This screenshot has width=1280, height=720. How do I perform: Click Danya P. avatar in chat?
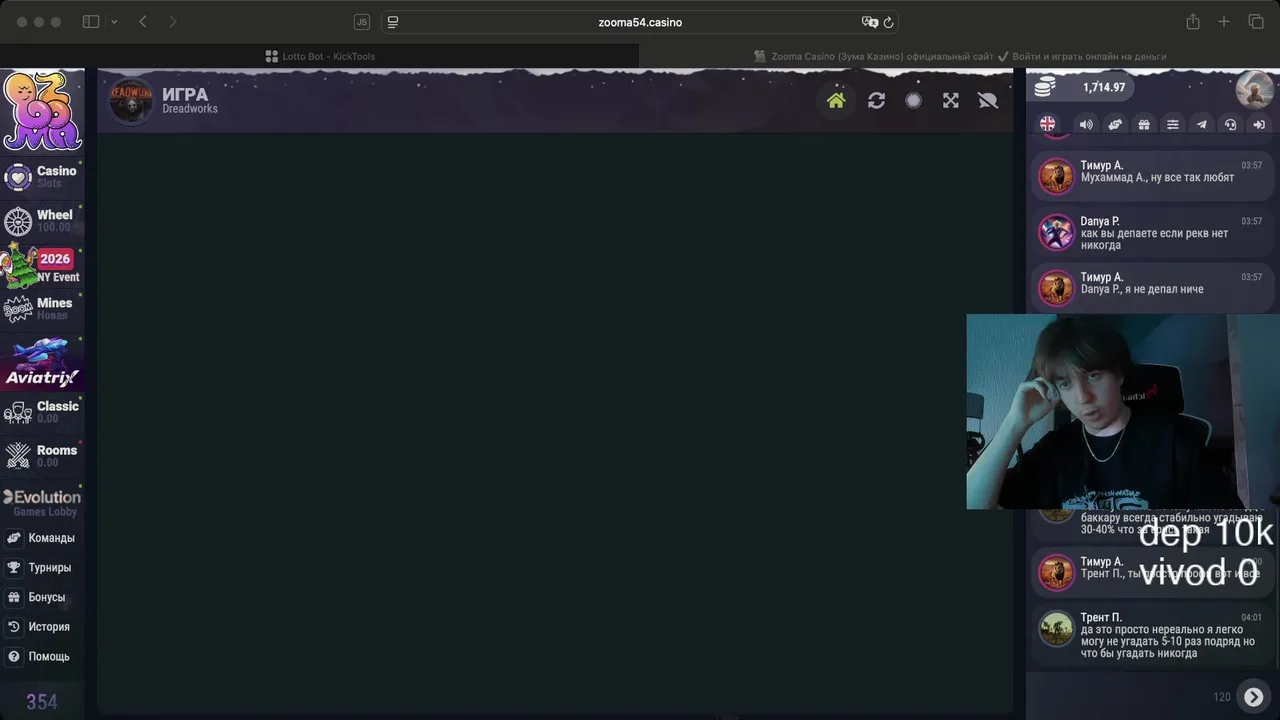[1056, 233]
